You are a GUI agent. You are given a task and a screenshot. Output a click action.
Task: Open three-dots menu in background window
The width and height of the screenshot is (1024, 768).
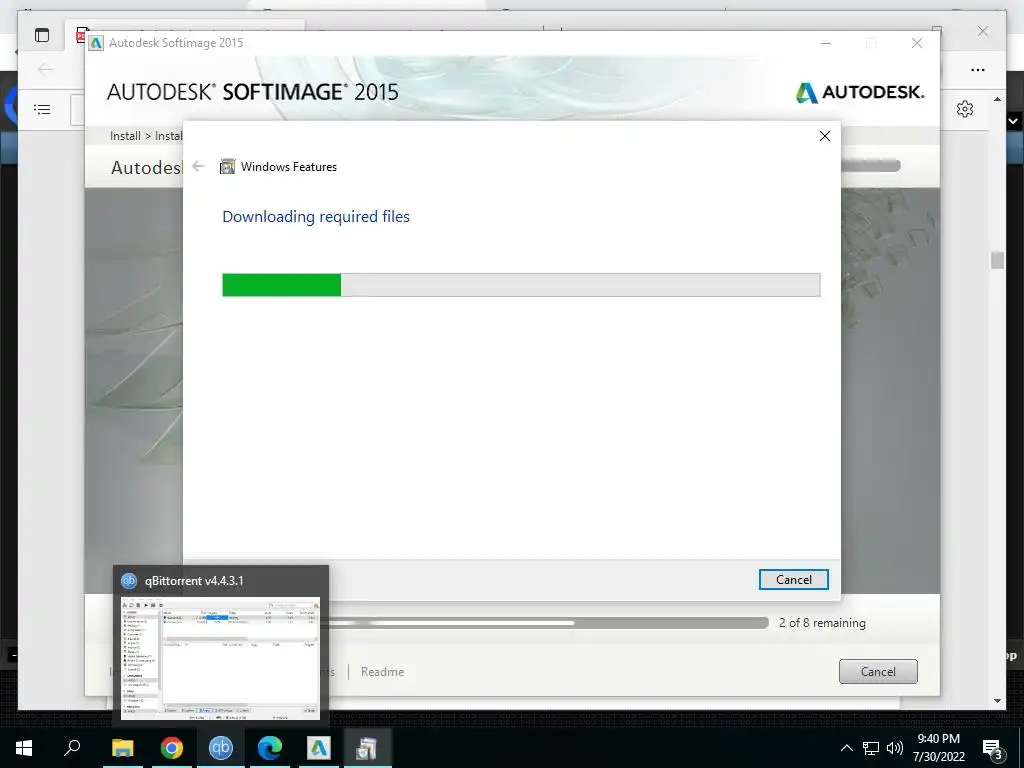pyautogui.click(x=978, y=70)
